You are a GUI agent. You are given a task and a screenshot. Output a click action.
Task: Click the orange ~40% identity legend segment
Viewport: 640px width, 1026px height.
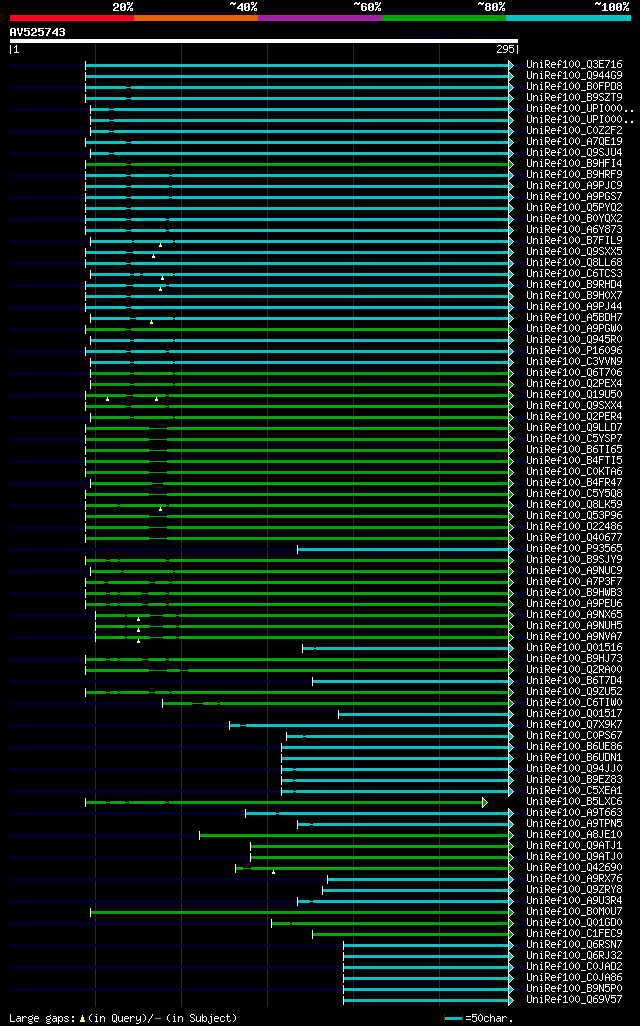196,18
